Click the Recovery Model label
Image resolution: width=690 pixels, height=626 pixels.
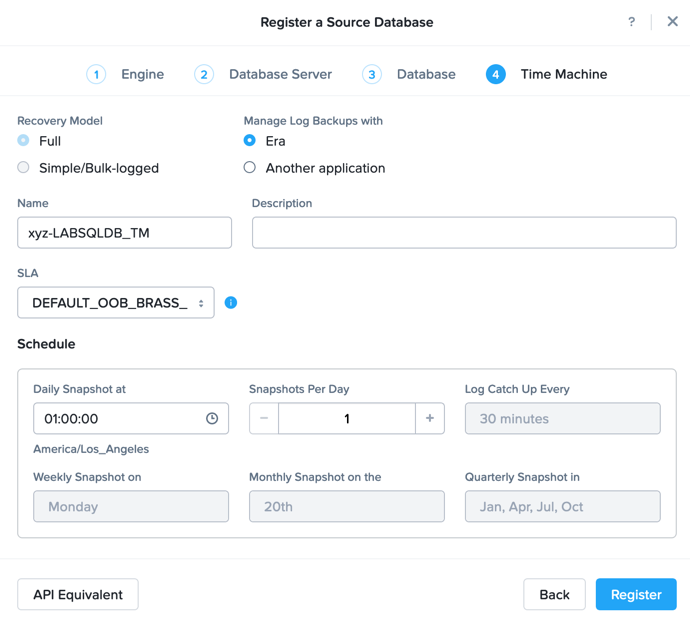(60, 121)
